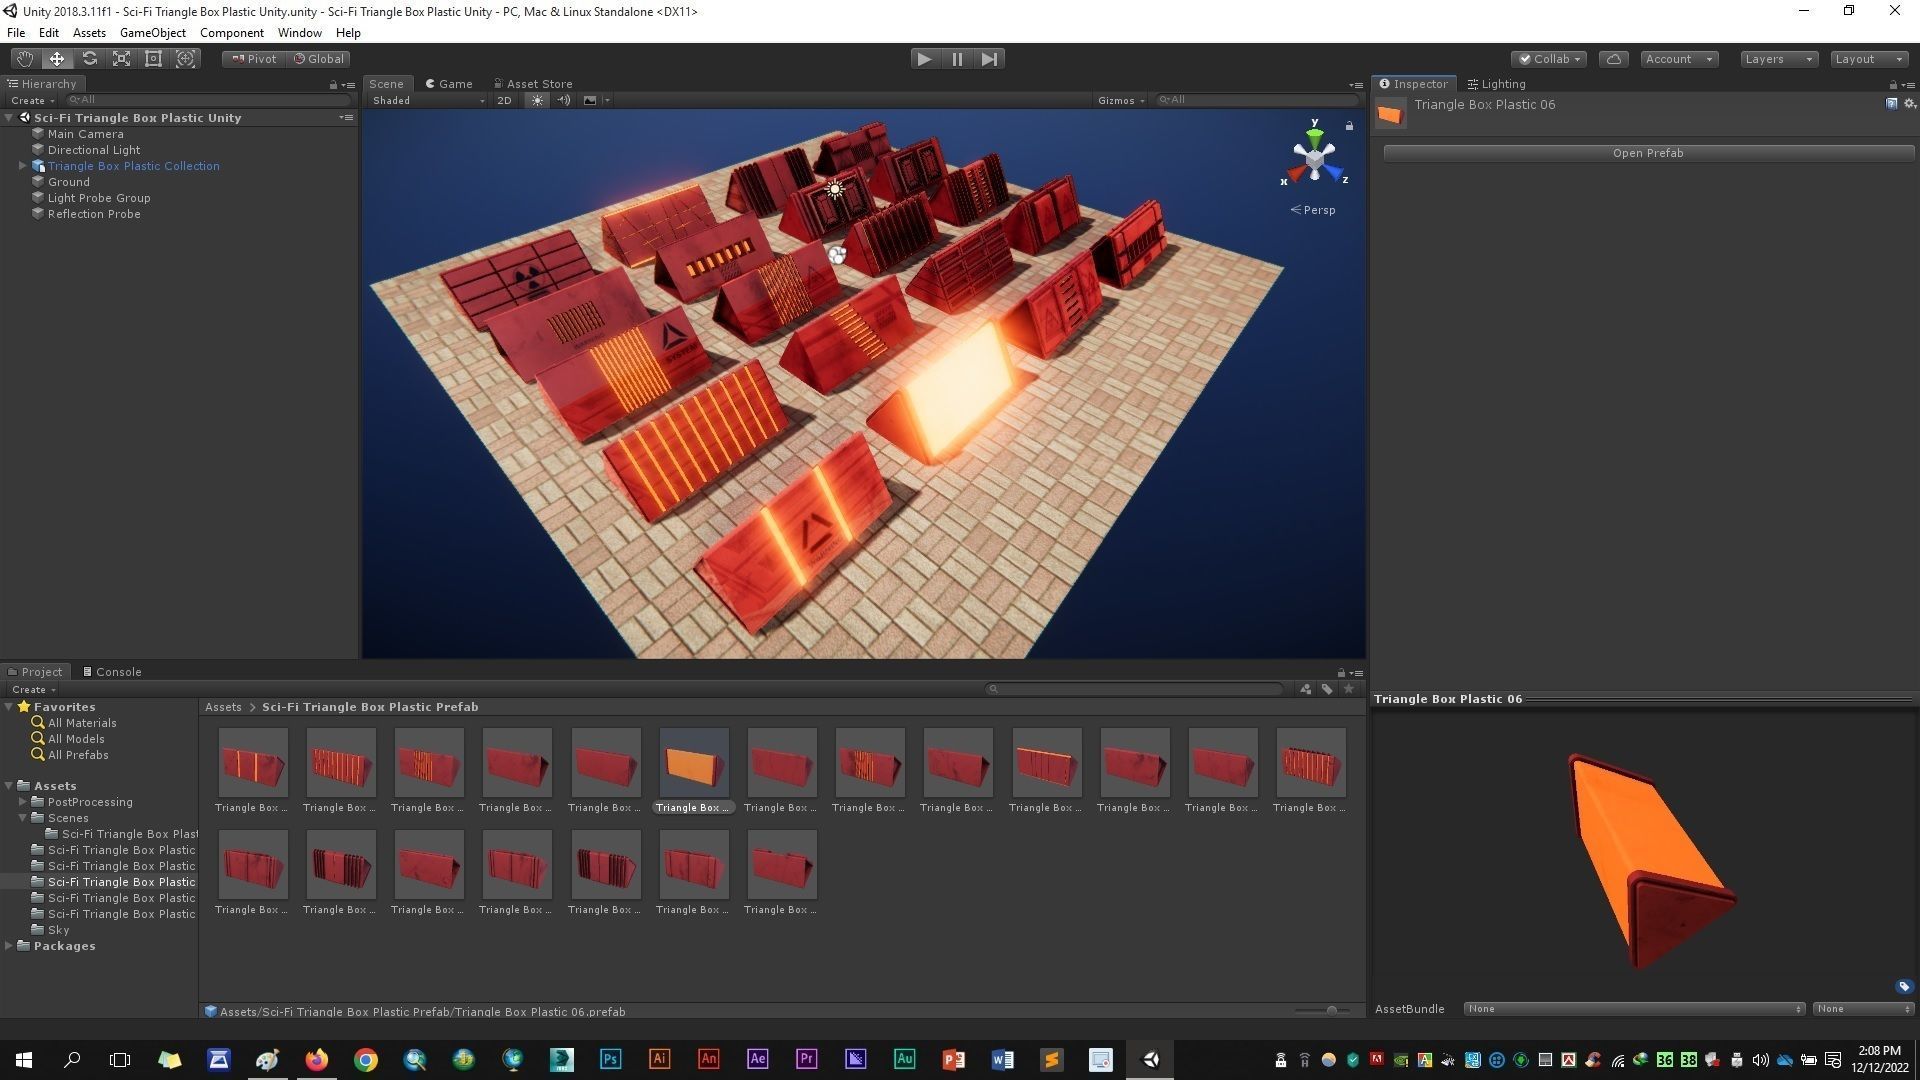Select the Hand tool in toolbar
The image size is (1920, 1080).
coord(24,59)
